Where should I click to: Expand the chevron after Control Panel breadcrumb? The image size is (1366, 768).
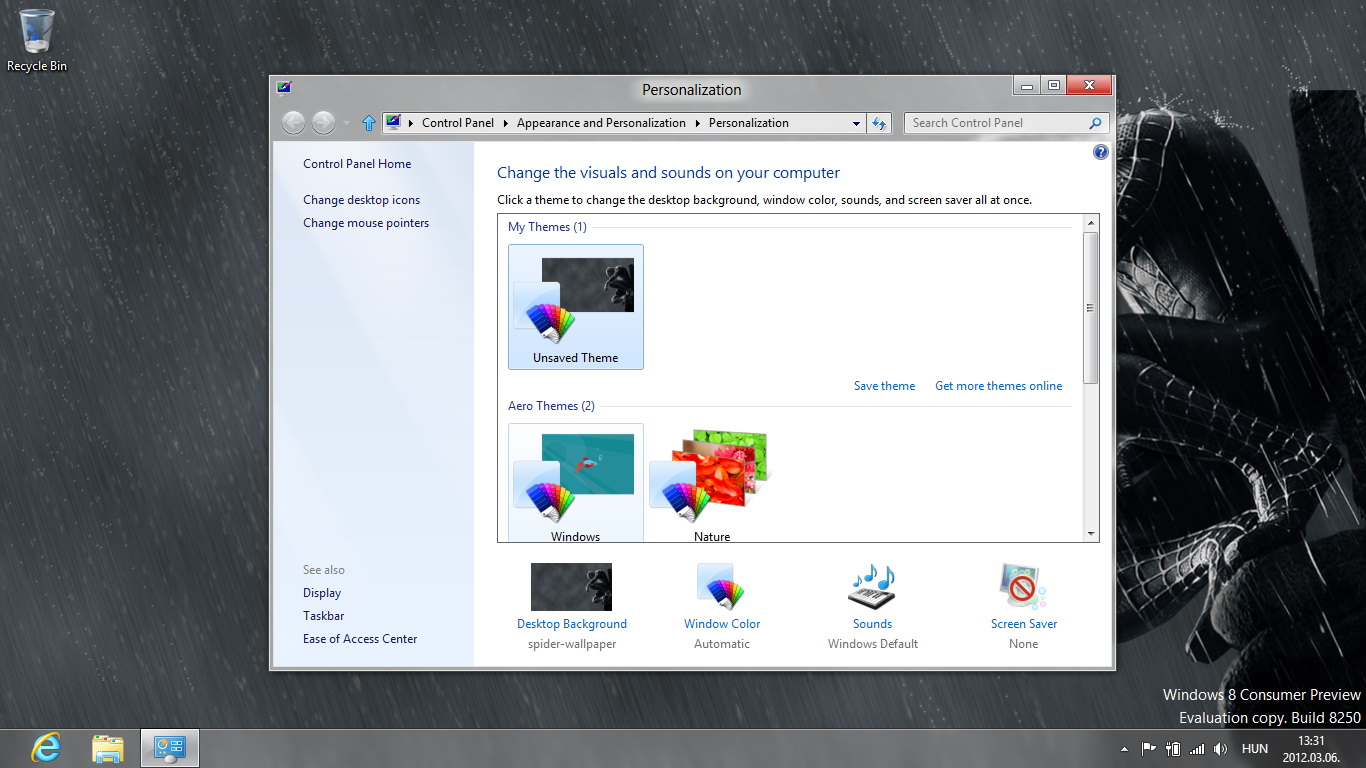click(x=505, y=123)
